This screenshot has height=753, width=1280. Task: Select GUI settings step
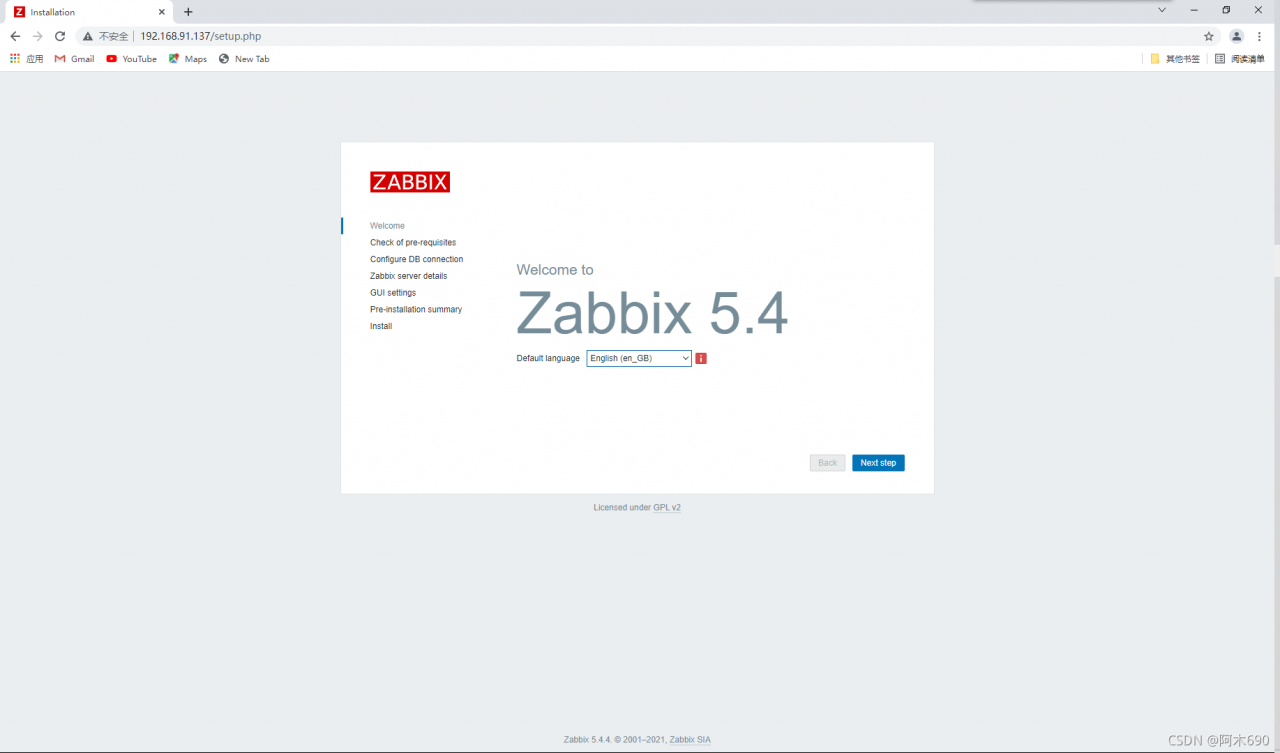393,293
